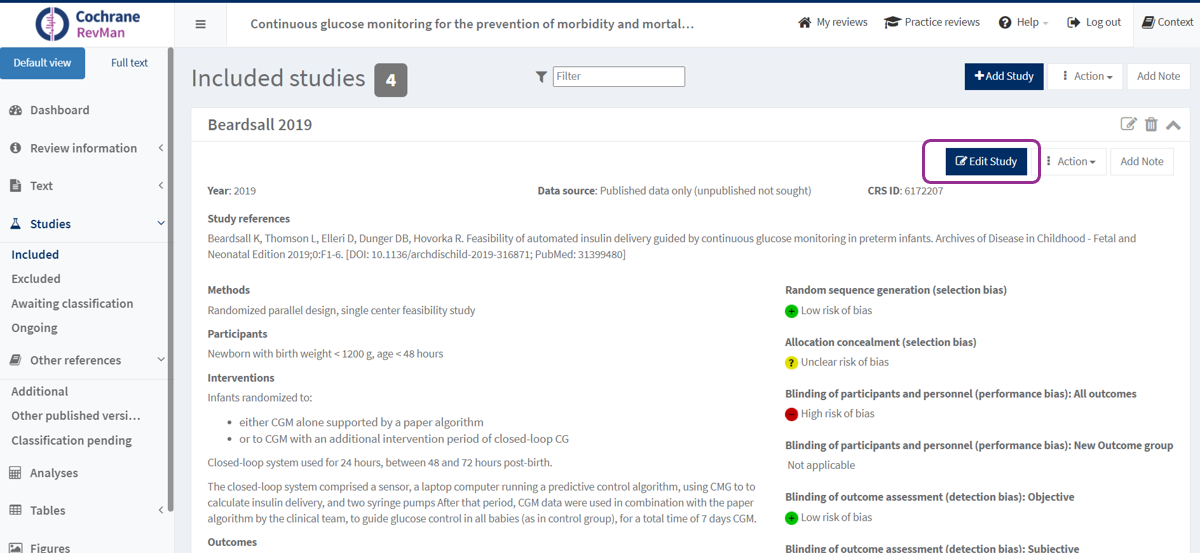The width and height of the screenshot is (1200, 553).
Task: Click the Filter input field
Action: tap(619, 76)
